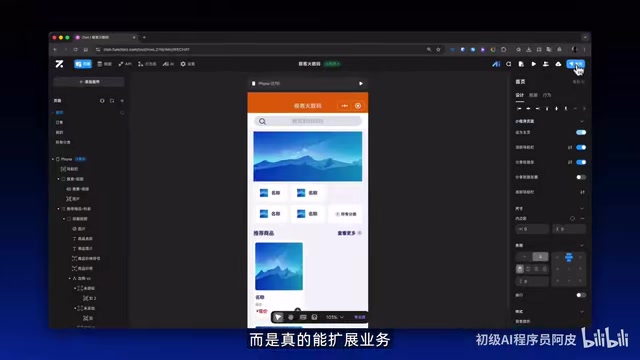Select the Phone node in component tree
640x360 pixels.
[67, 159]
